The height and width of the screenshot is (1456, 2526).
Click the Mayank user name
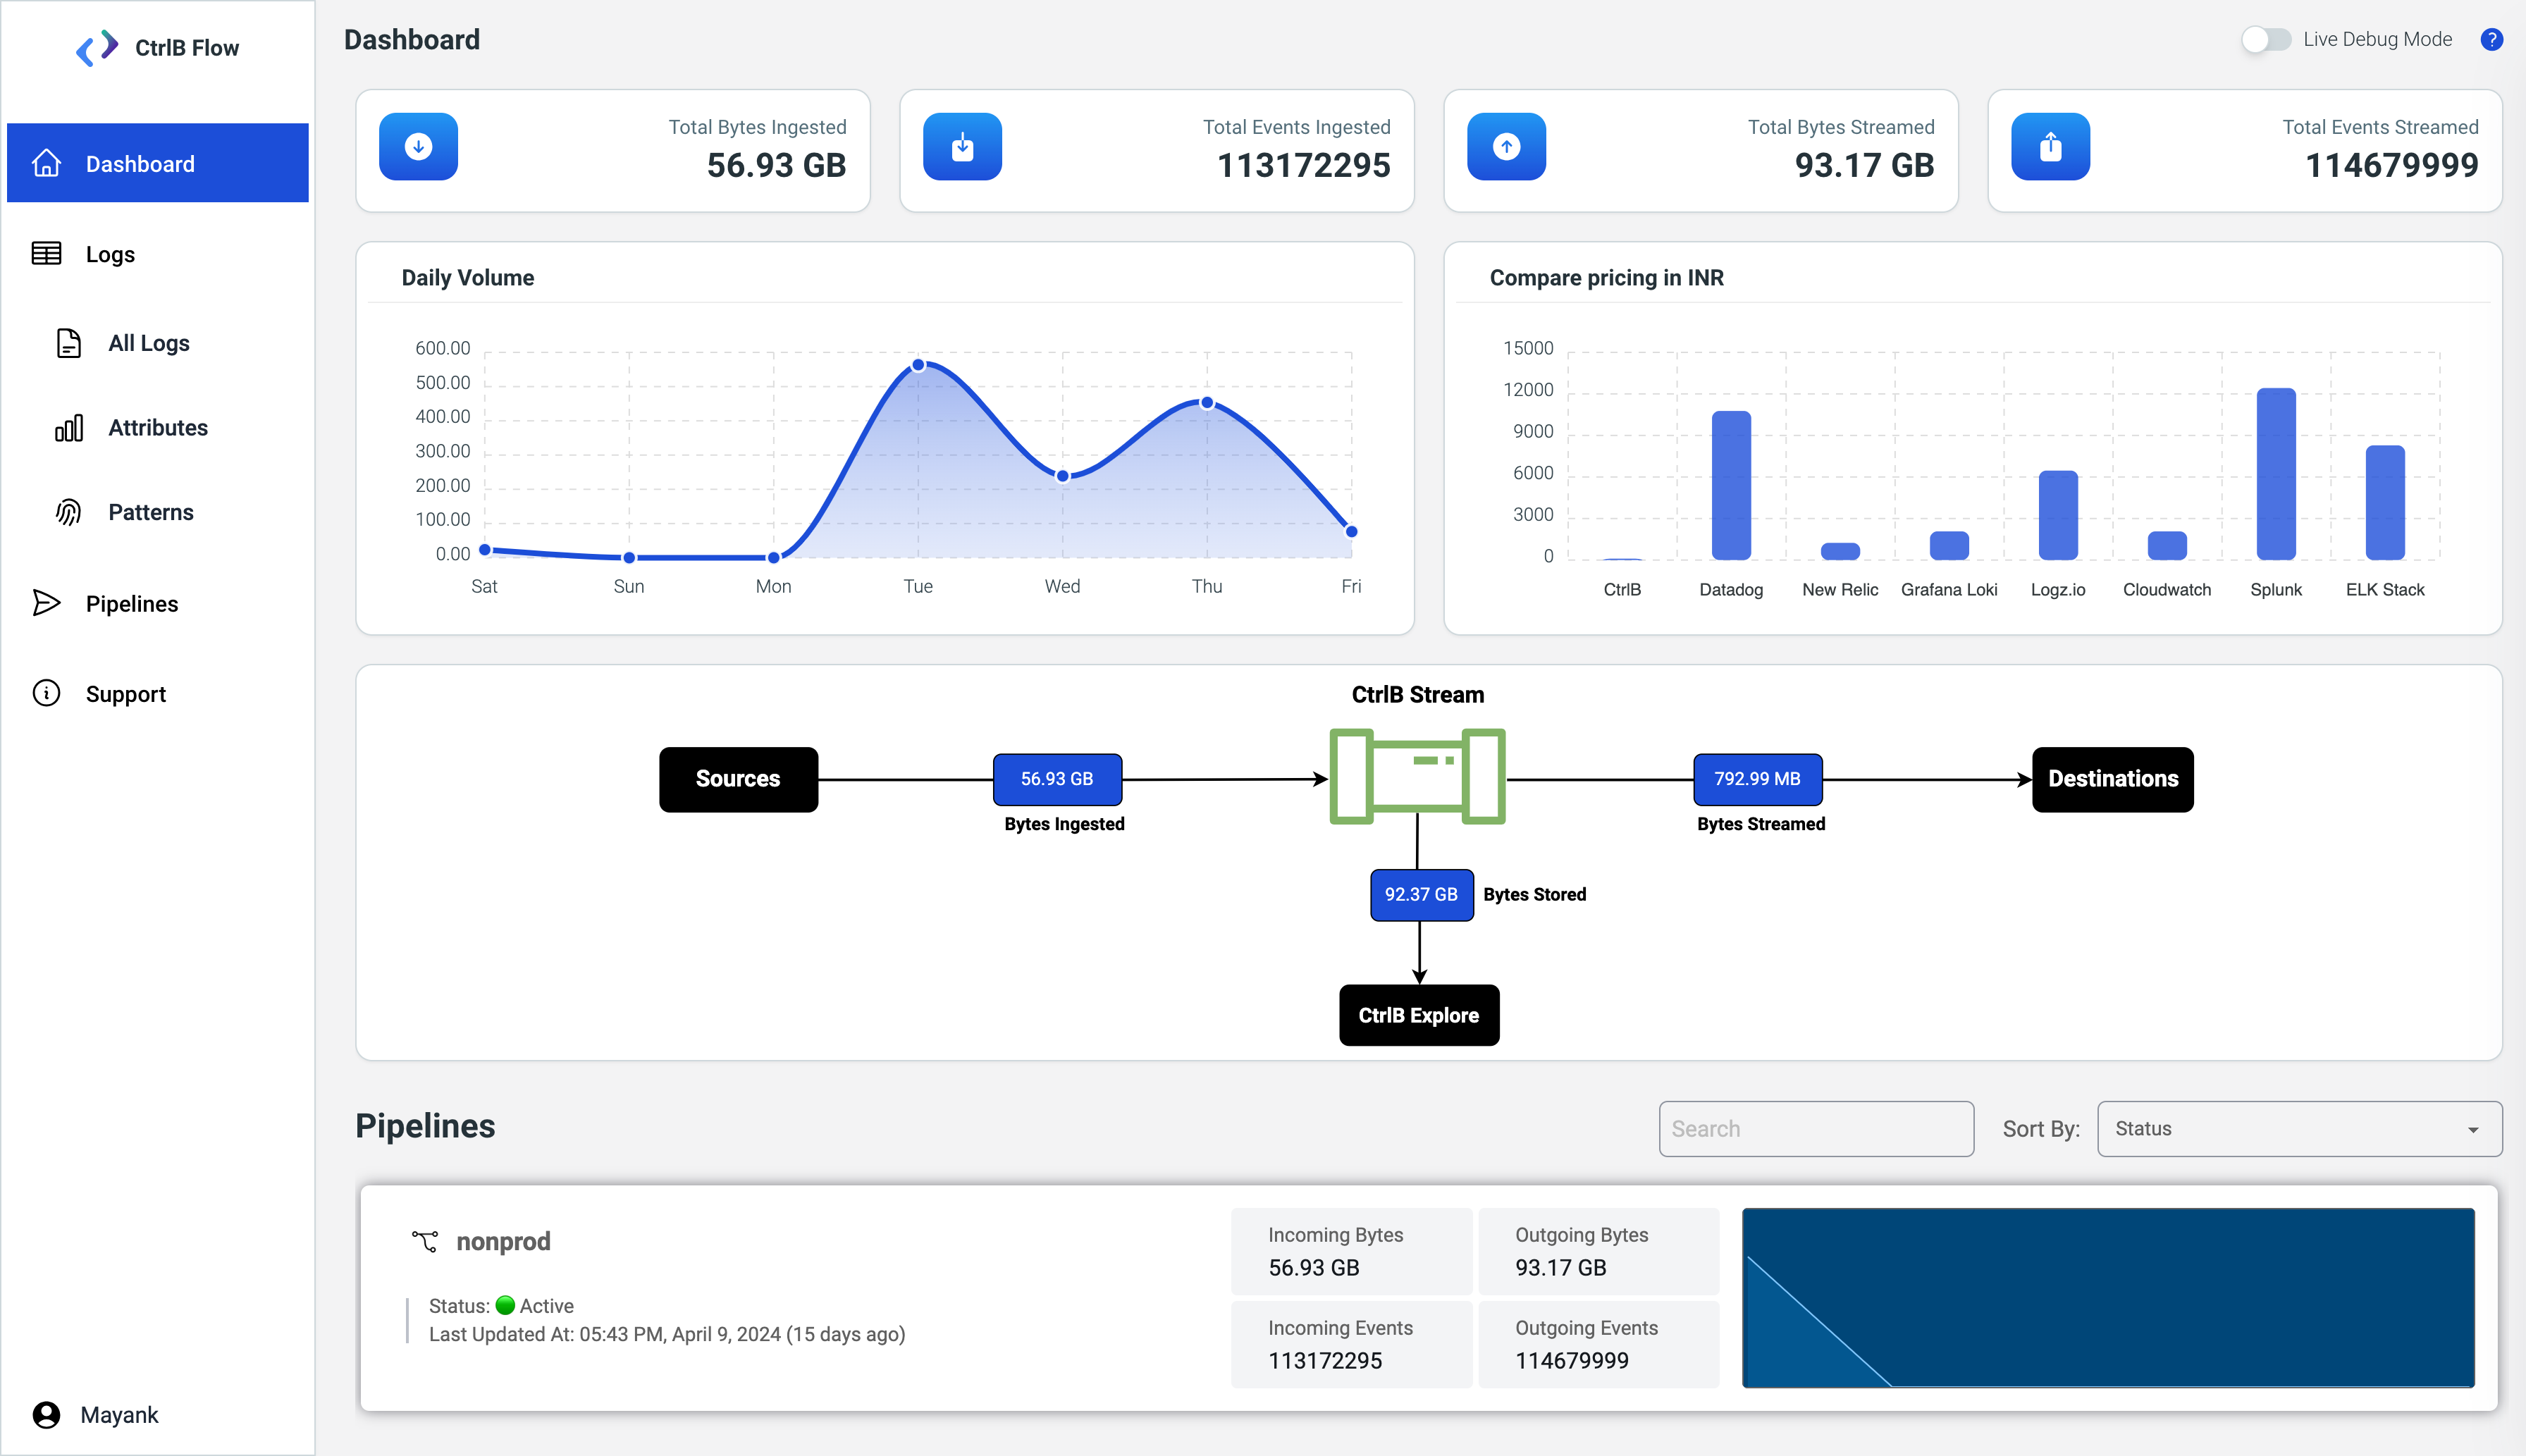(119, 1414)
